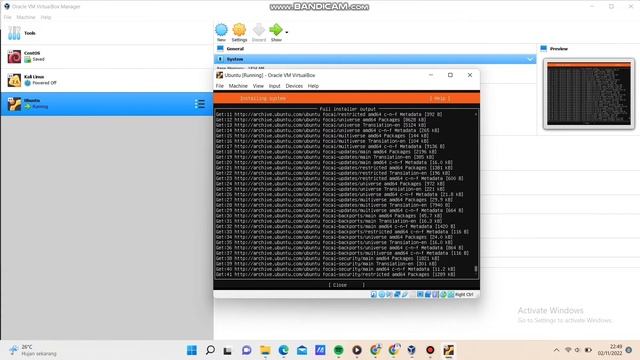Open weather widget showing 26°C
The height and width of the screenshot is (360, 640).
[33, 350]
